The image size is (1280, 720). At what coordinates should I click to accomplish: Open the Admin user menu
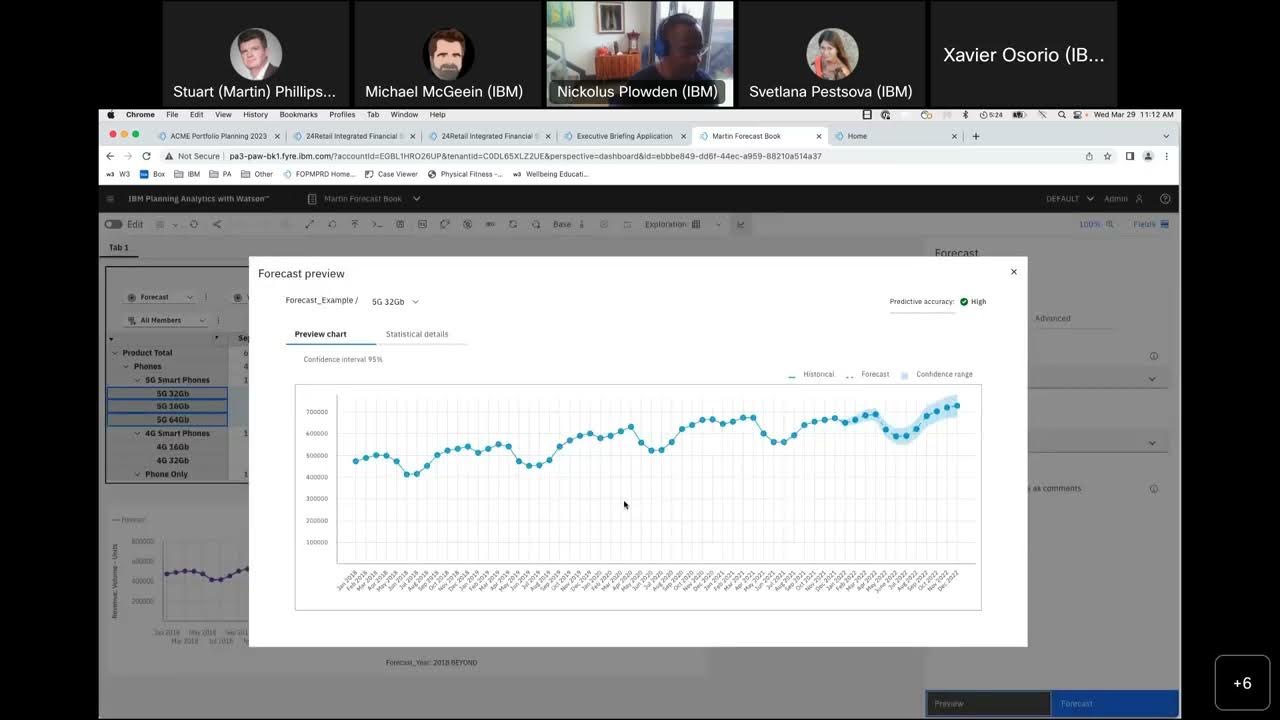(x=1123, y=198)
